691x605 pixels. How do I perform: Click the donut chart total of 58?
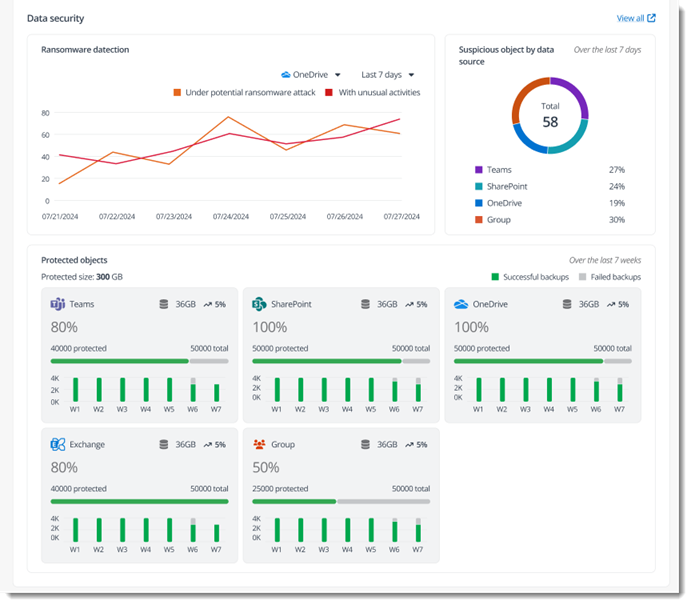[550, 116]
